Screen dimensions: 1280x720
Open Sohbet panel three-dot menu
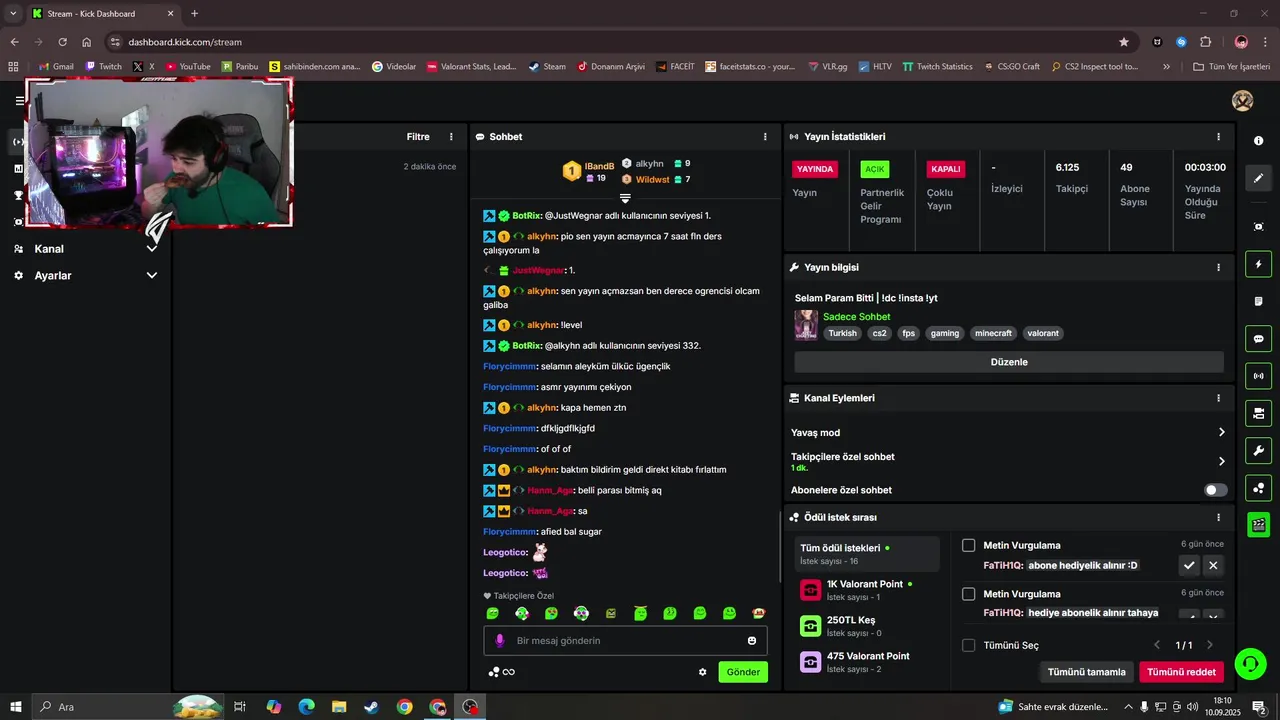click(765, 137)
